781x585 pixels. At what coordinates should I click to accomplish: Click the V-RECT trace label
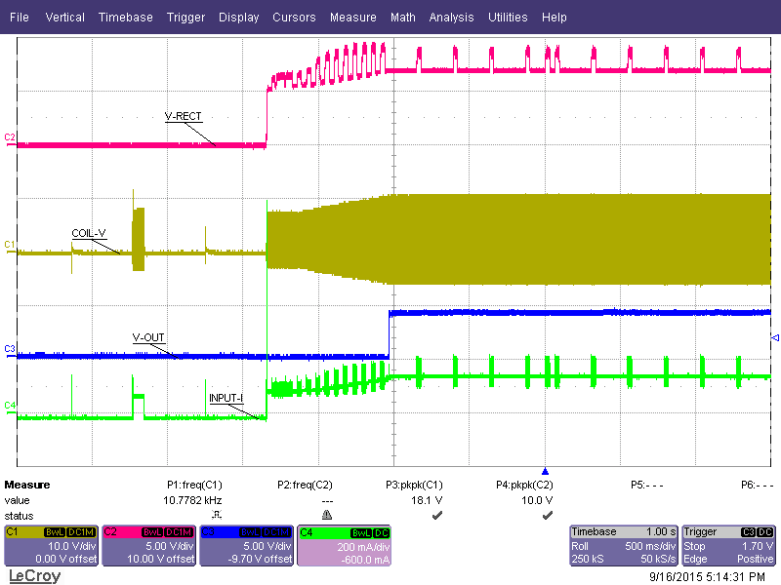pos(183,116)
